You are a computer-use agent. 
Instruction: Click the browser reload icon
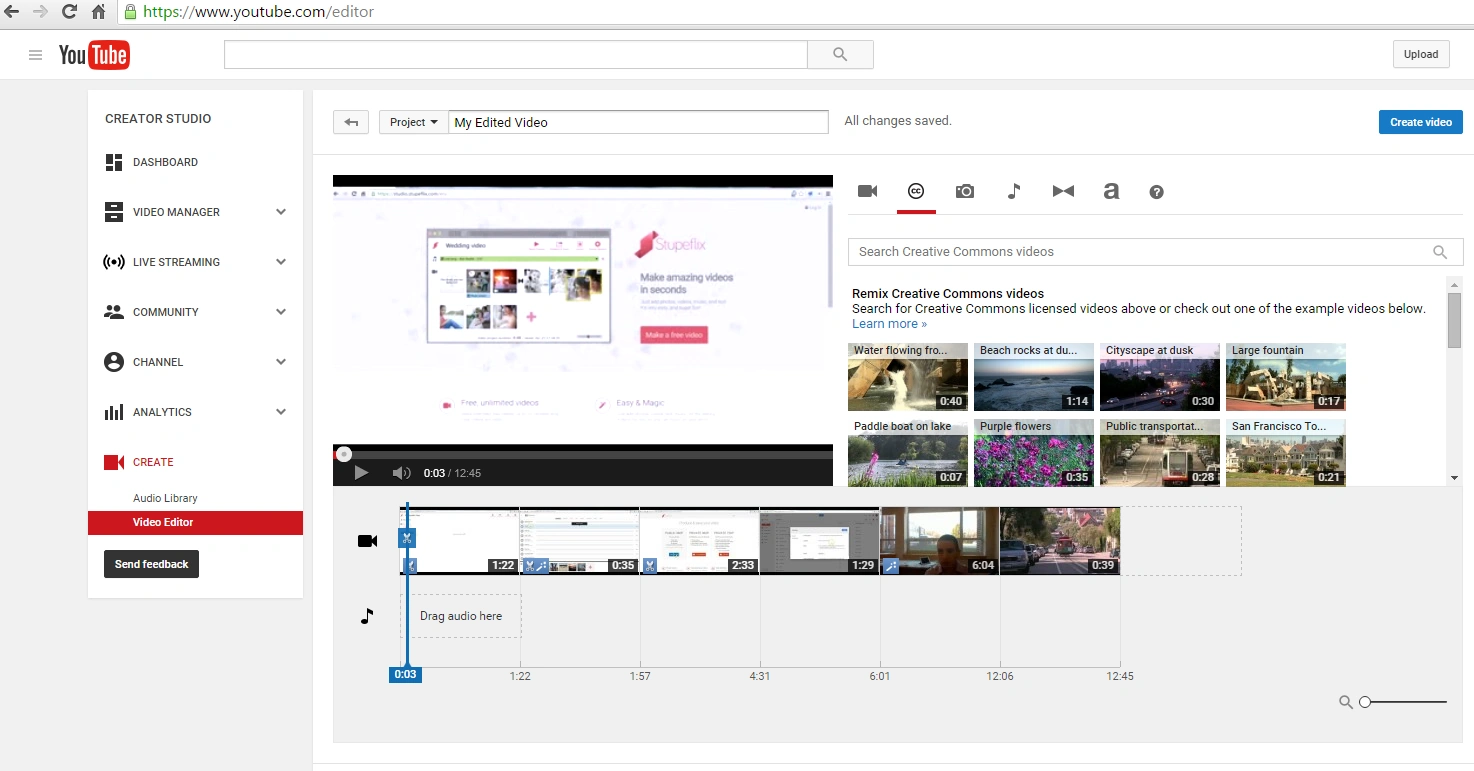69,12
